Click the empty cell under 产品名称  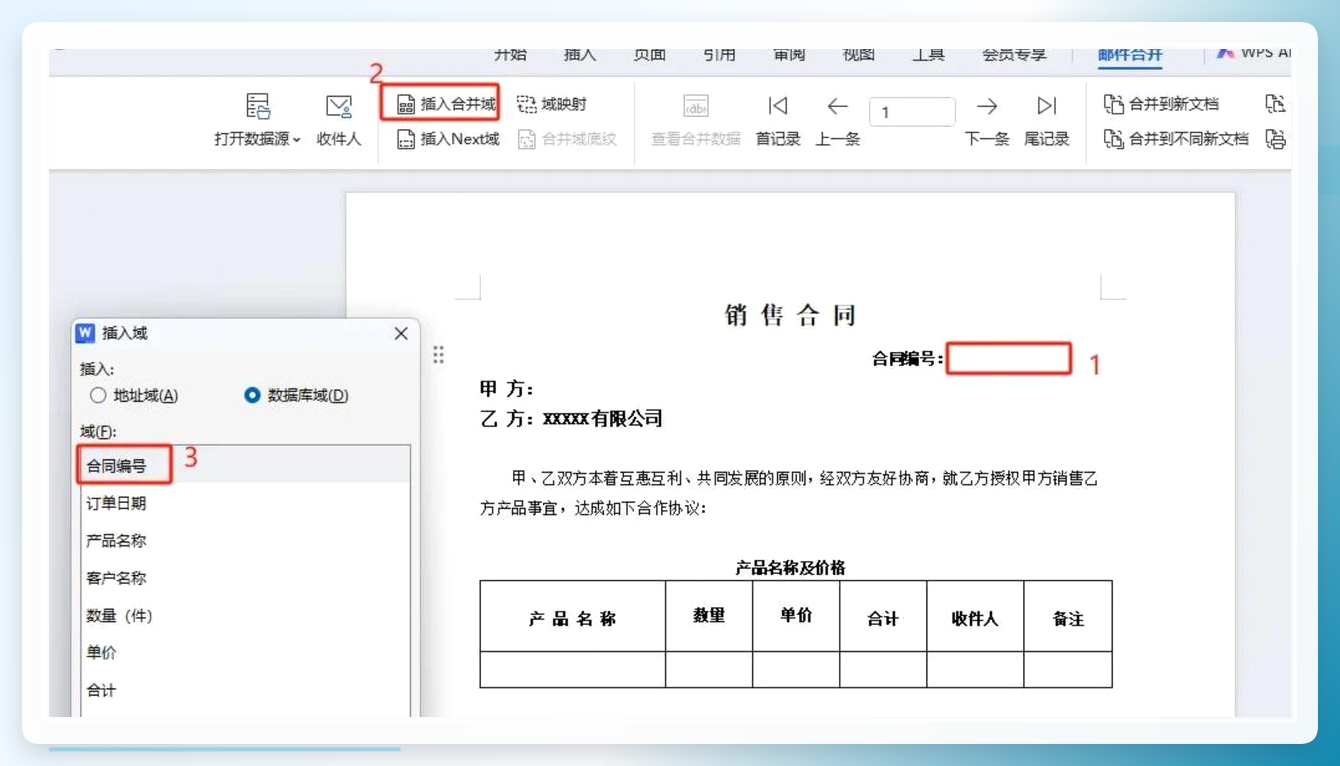pos(573,669)
